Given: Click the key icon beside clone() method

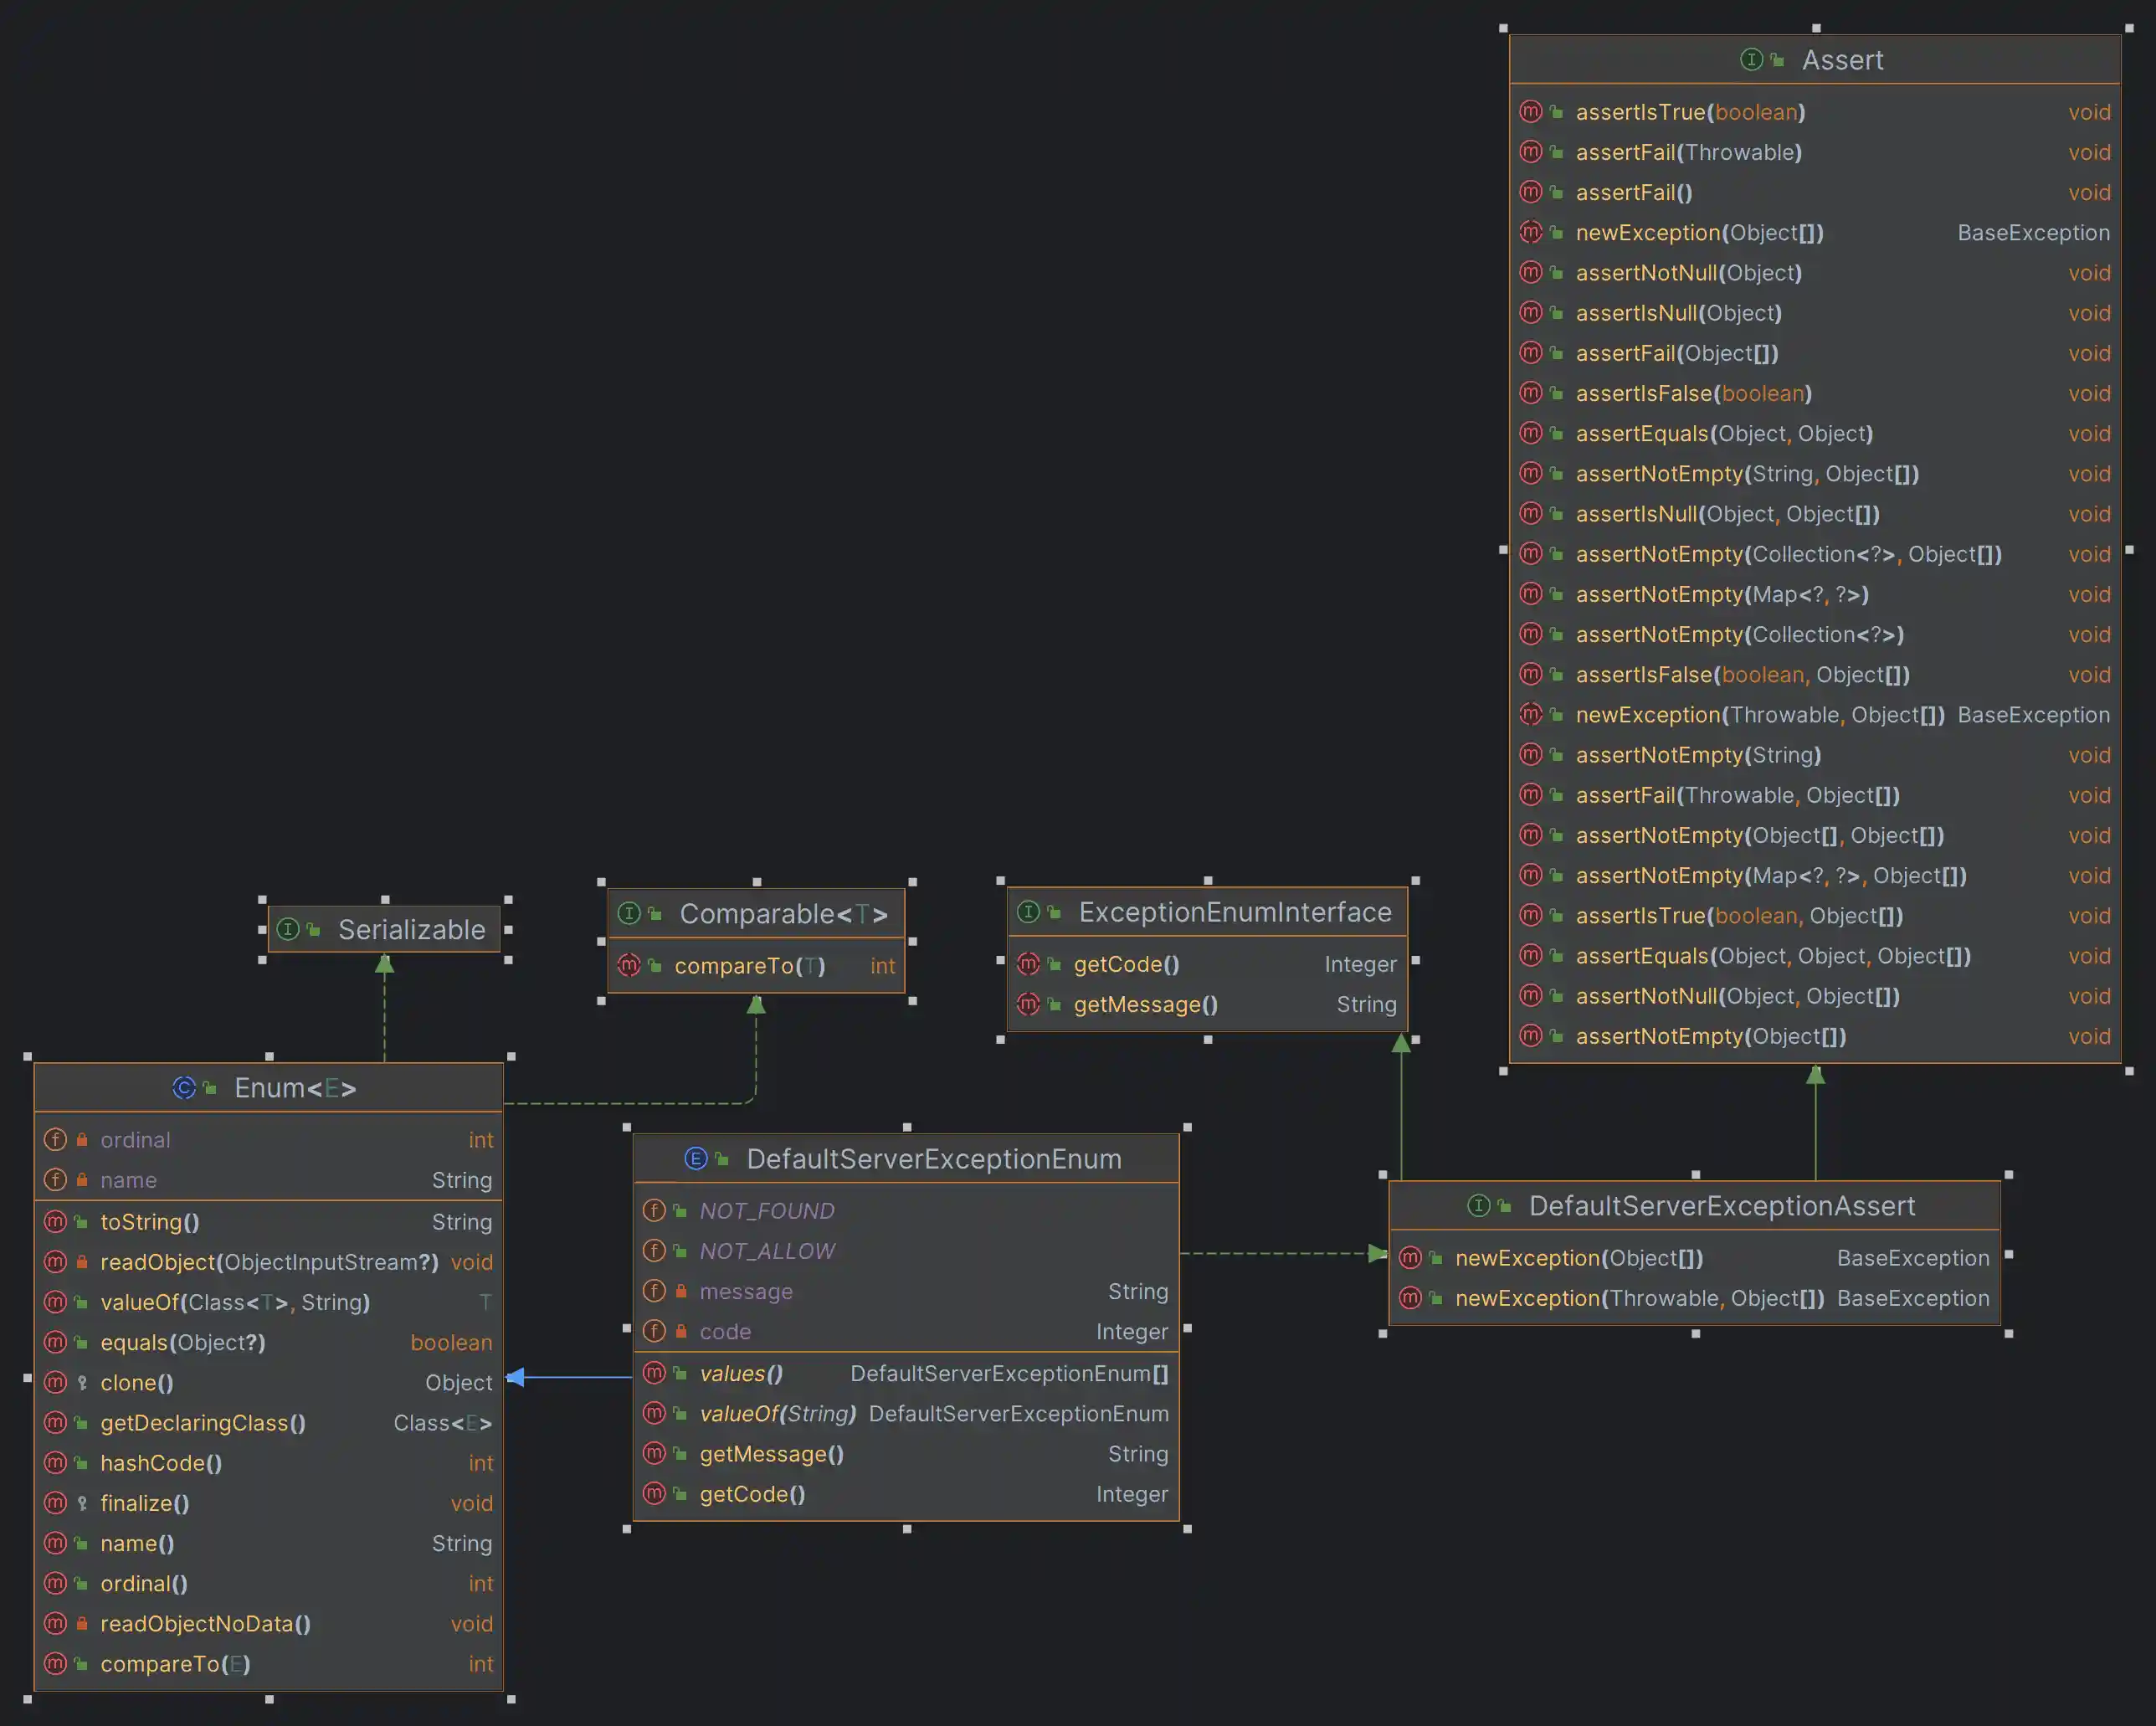Looking at the screenshot, I should (82, 1383).
